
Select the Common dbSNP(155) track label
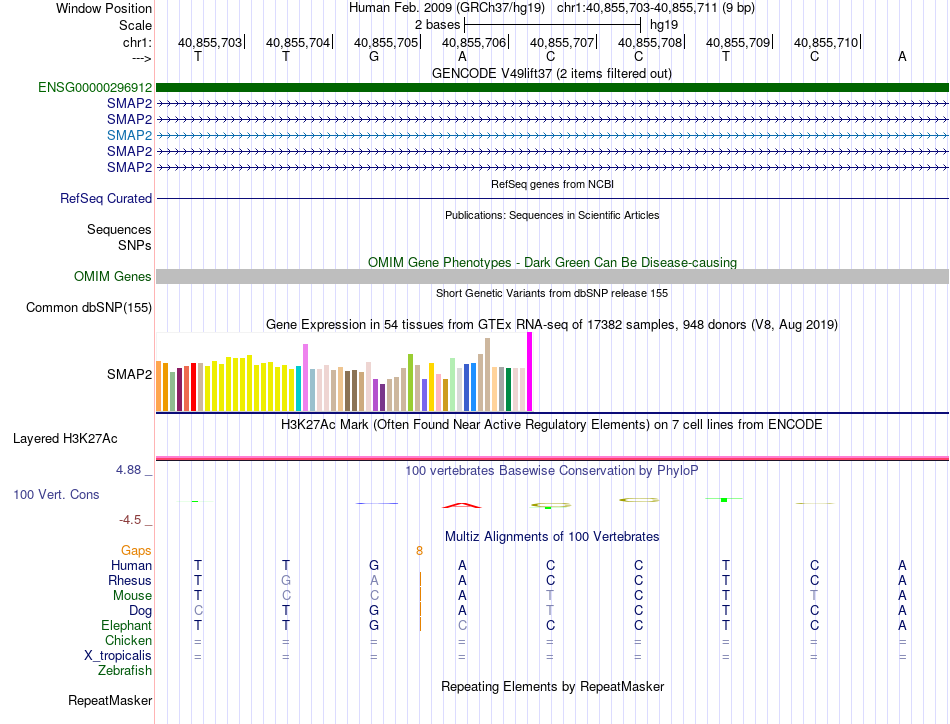89,307
